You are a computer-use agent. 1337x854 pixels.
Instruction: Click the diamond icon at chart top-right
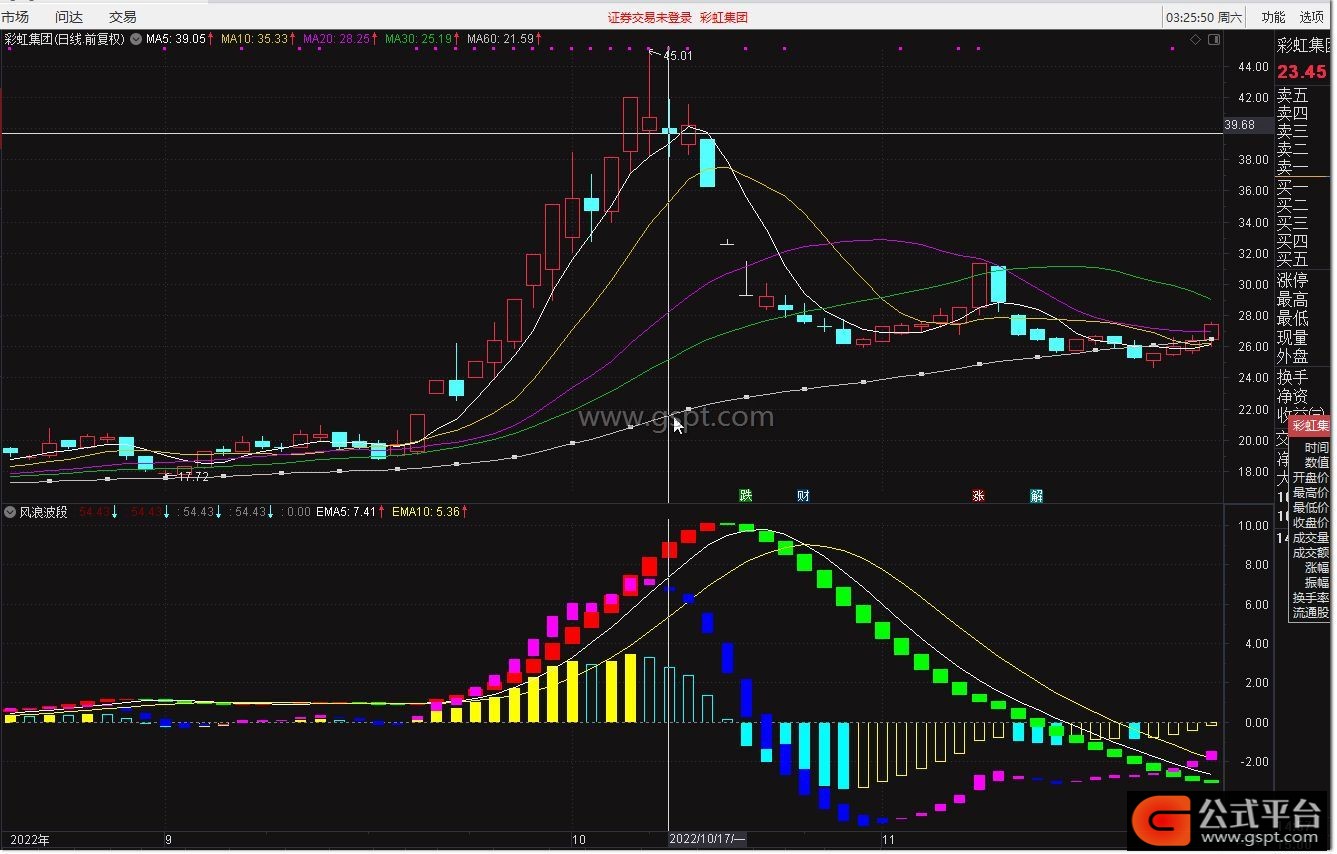1195,39
